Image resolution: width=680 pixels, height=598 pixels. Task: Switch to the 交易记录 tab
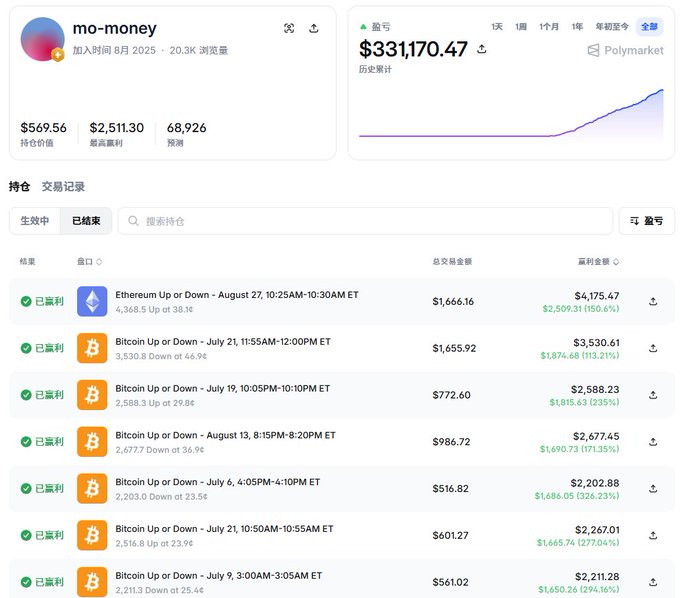click(63, 186)
